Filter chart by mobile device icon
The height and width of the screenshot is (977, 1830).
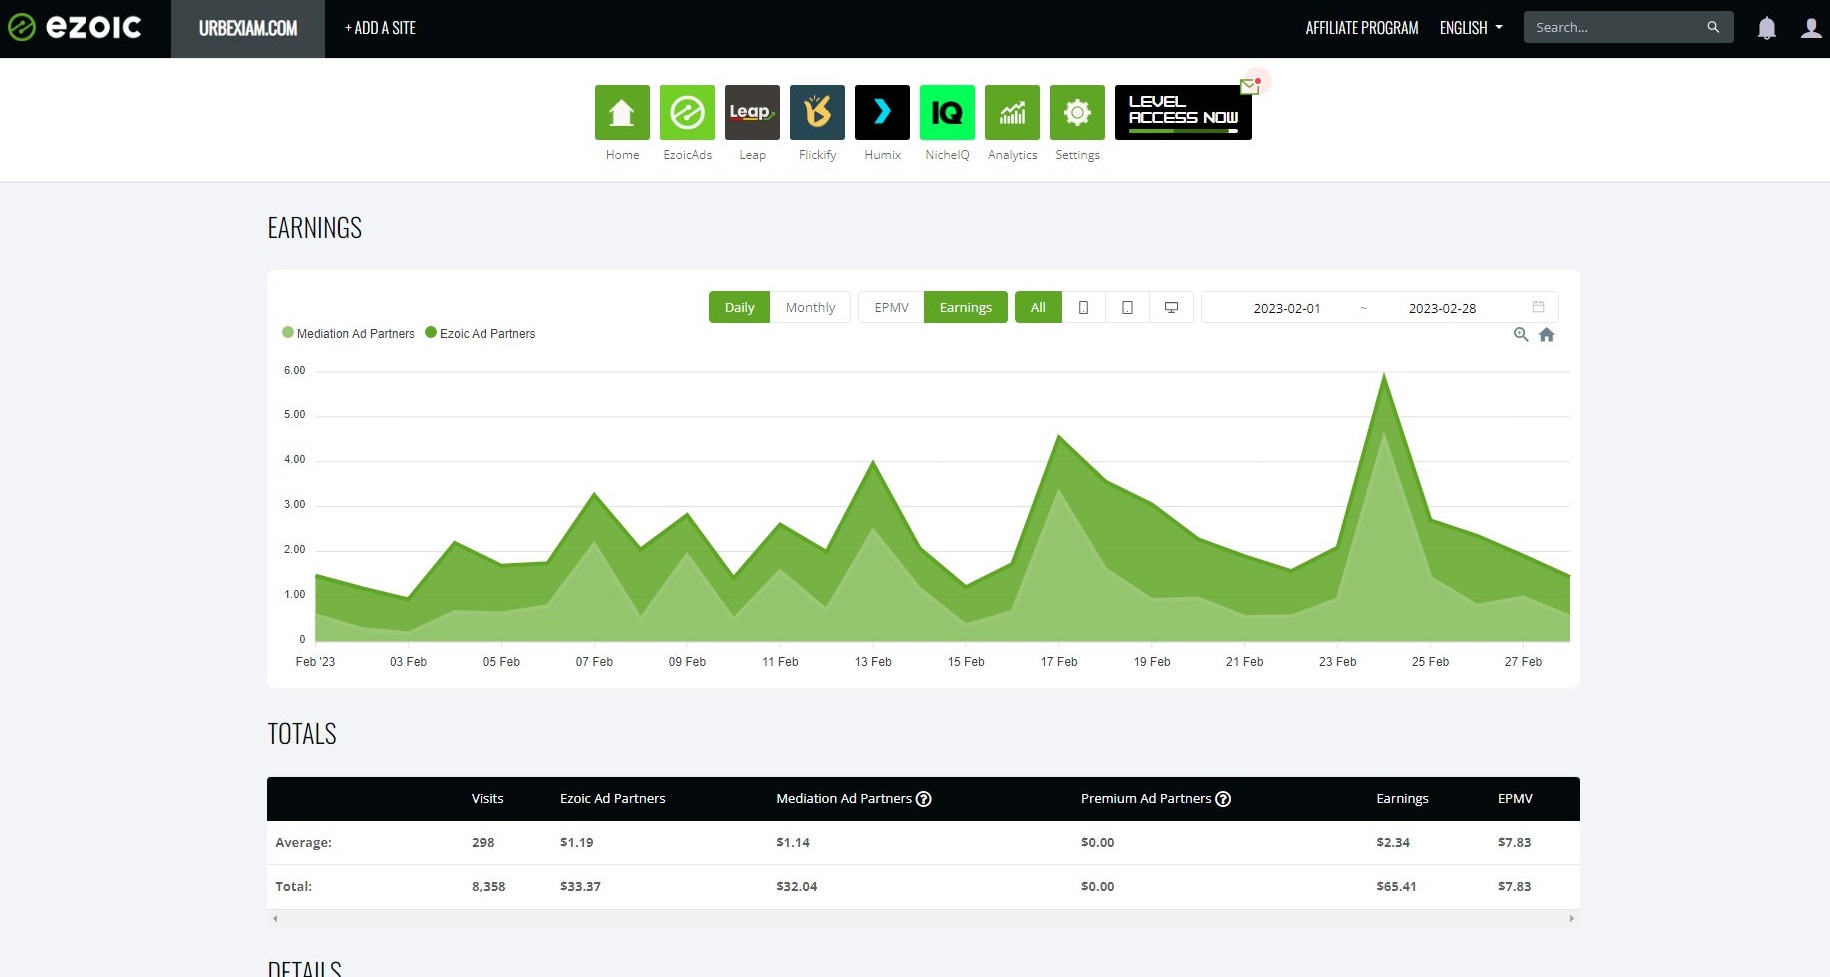(1083, 307)
